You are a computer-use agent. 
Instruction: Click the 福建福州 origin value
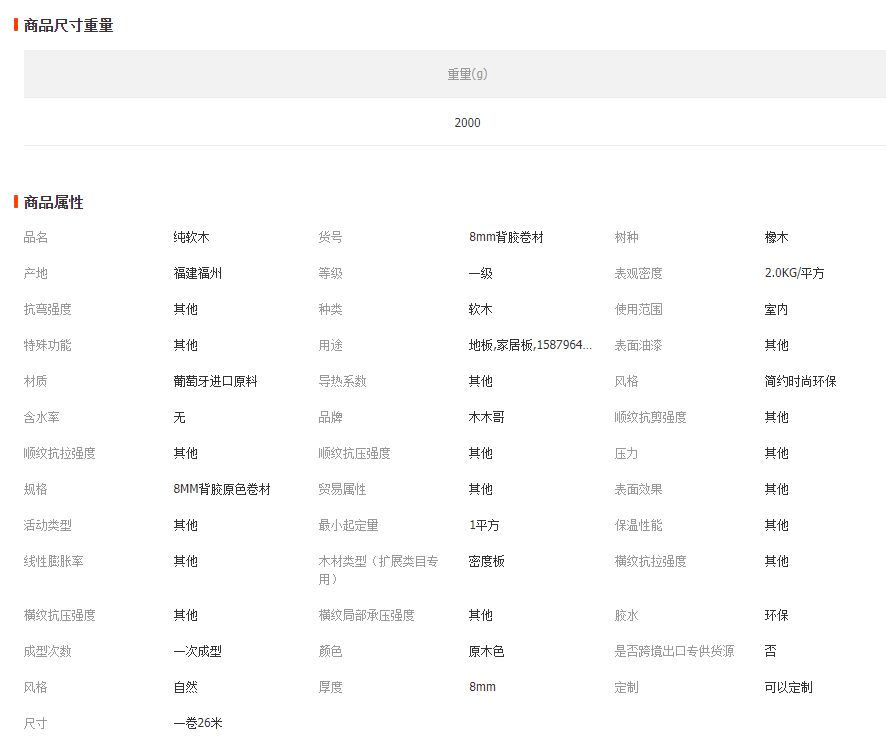click(197, 273)
